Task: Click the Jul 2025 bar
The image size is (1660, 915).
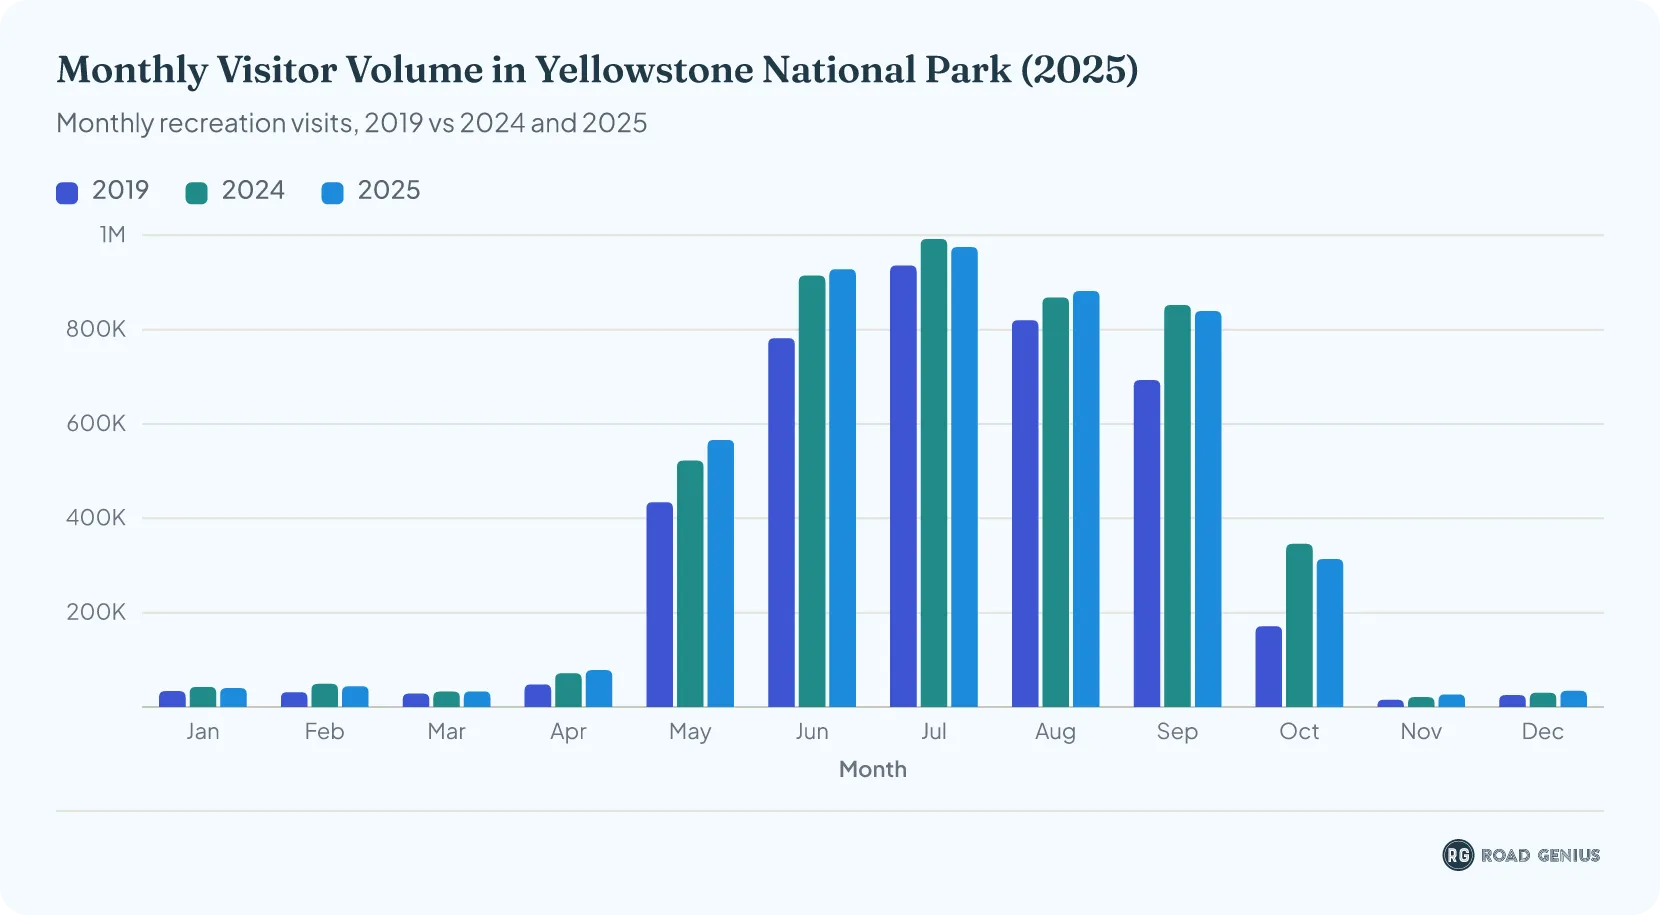Action: point(964,477)
